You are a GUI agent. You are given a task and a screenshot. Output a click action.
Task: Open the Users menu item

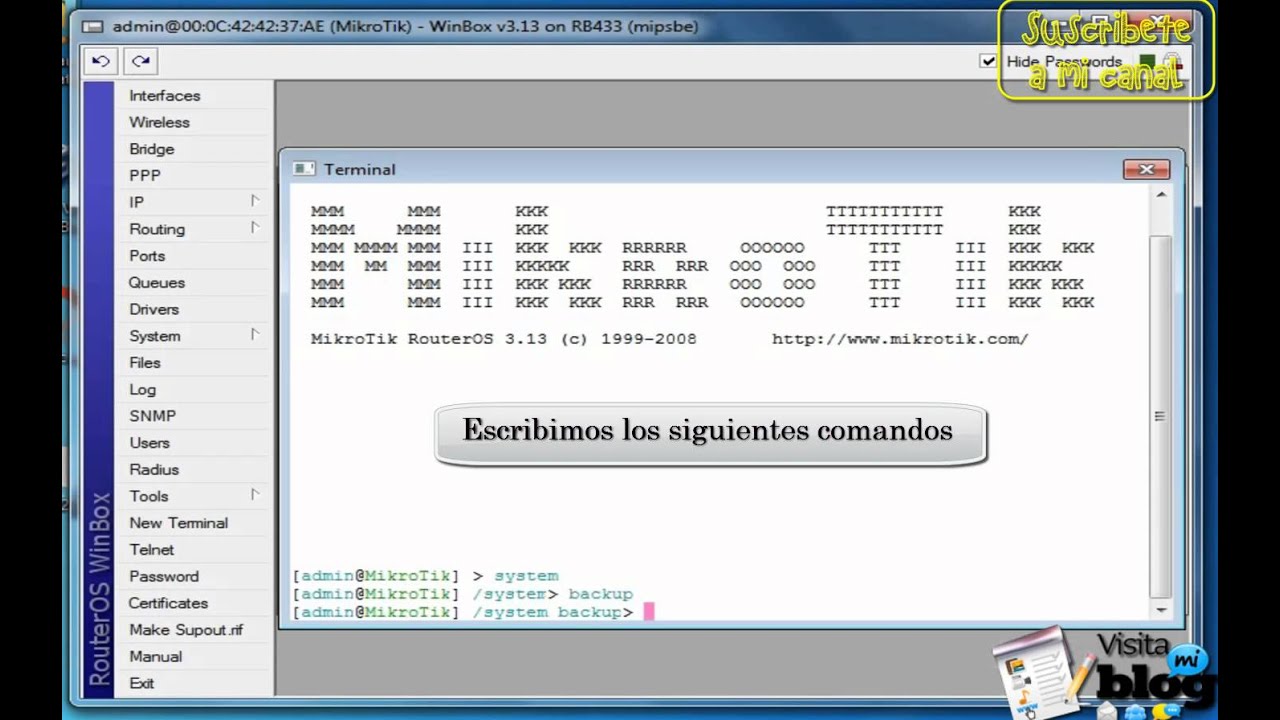pyautogui.click(x=149, y=442)
